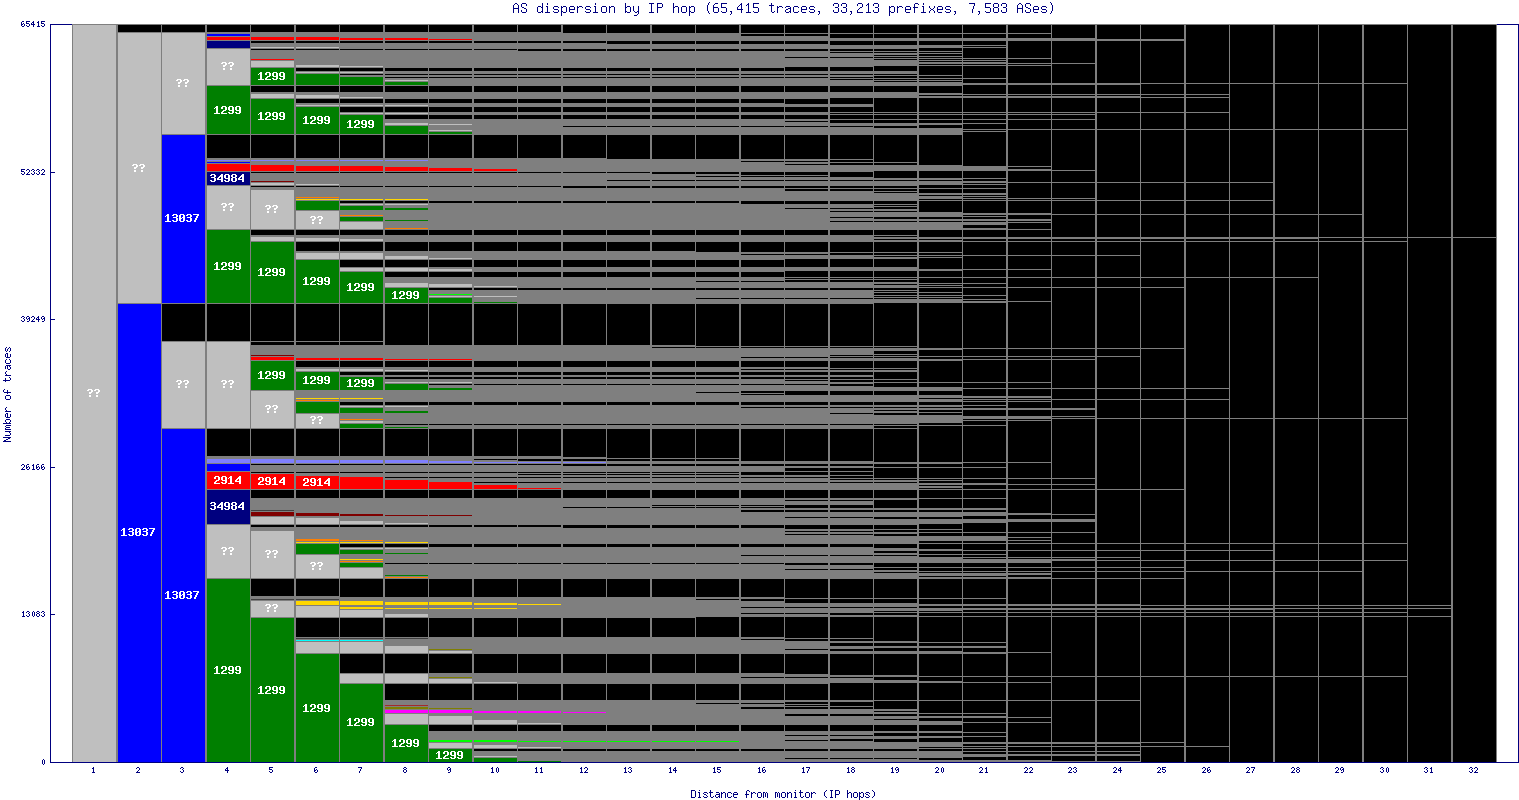The width and height of the screenshot is (1519, 800).
Task: Click x-axis hop label 17
Action: pos(806,771)
